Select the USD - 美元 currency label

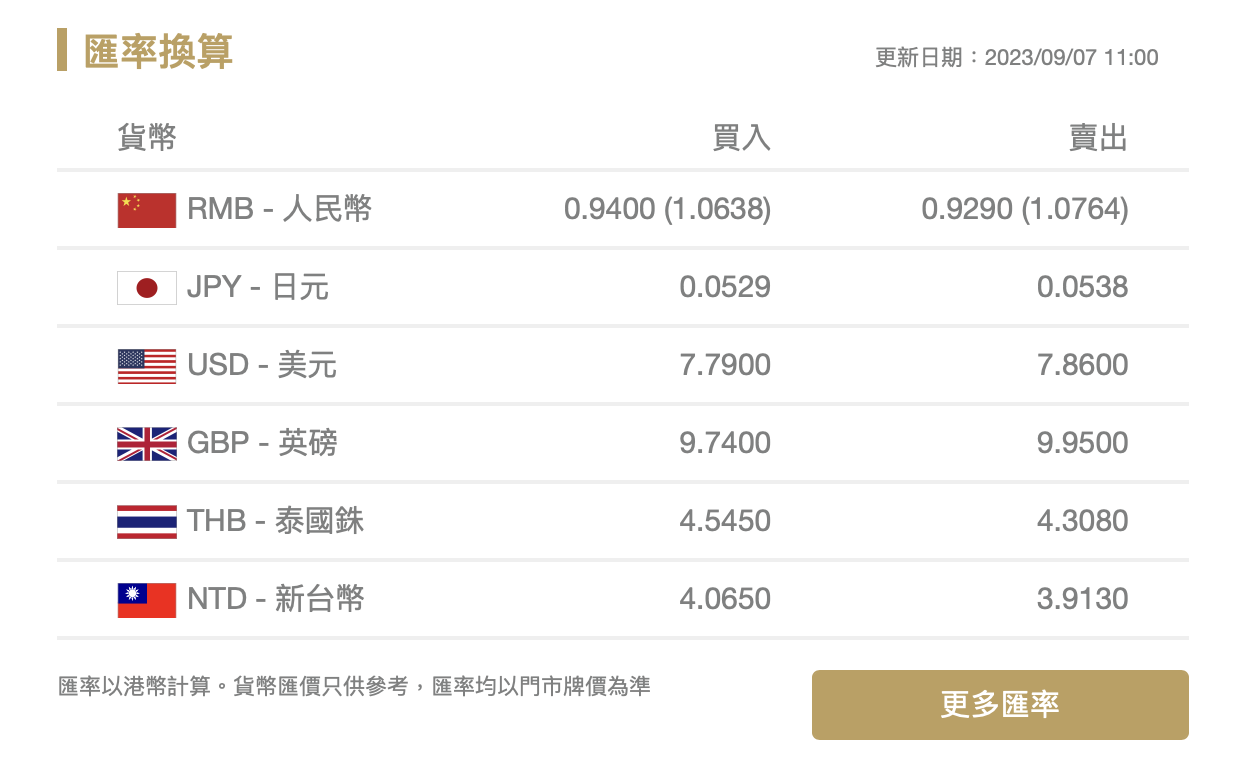coord(262,365)
